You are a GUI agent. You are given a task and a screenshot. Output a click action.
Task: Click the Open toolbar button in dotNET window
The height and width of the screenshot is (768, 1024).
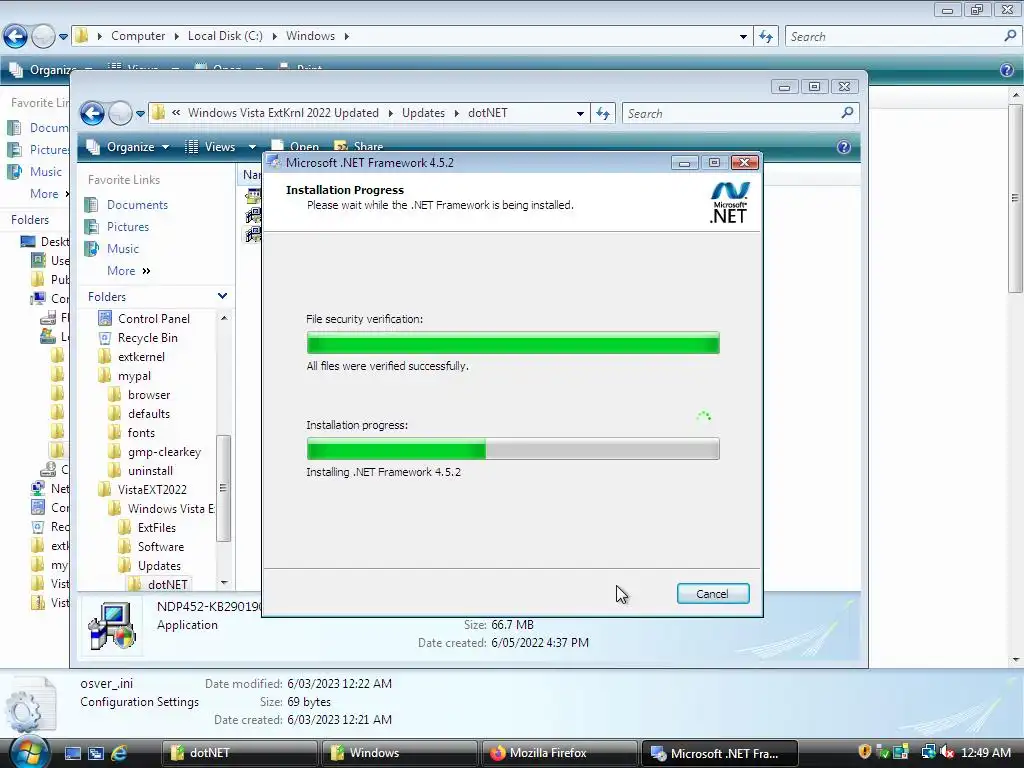296,147
